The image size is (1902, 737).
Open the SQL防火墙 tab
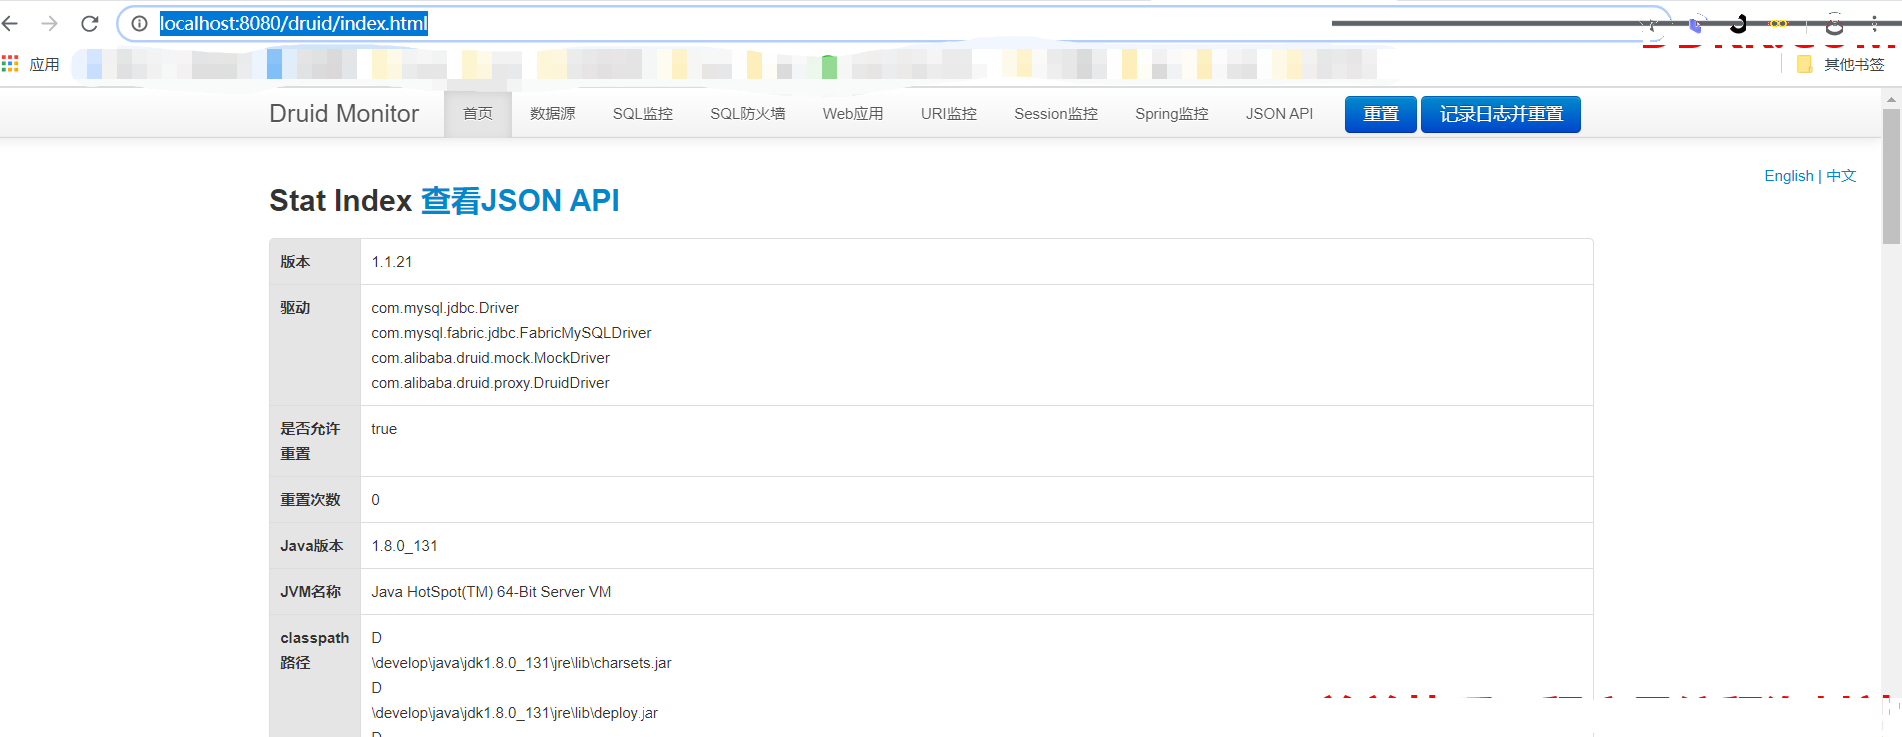click(x=748, y=114)
